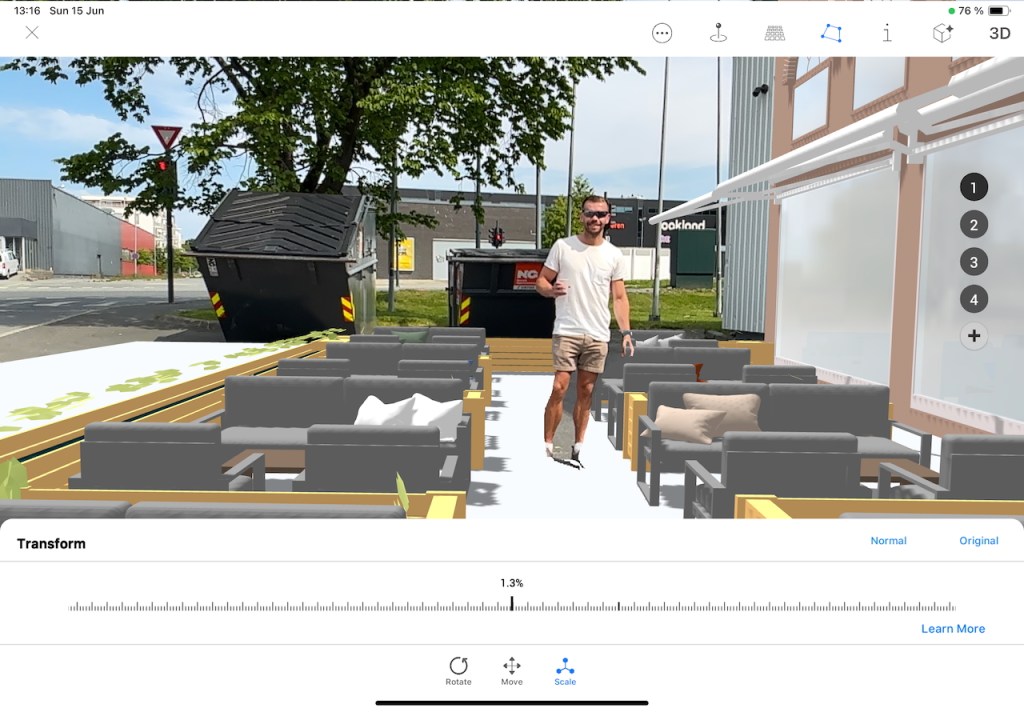Open the Learn More link
The width and height of the screenshot is (1024, 712).
(x=952, y=629)
